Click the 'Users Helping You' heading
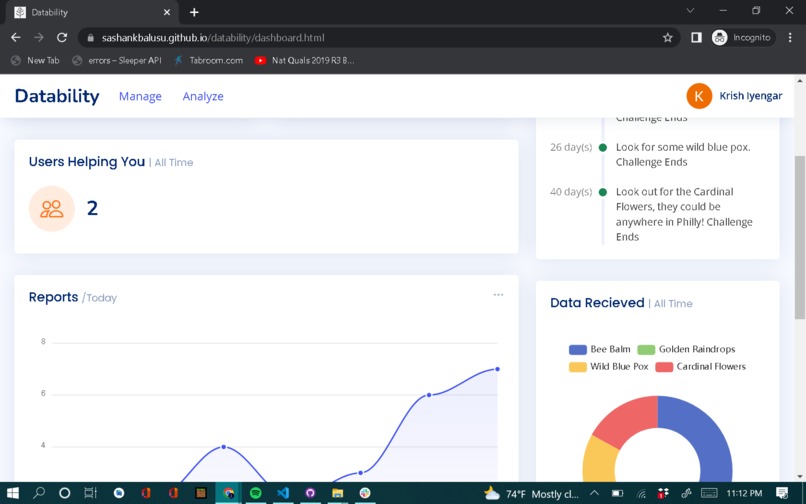Image resolution: width=806 pixels, height=504 pixels. coord(87,161)
